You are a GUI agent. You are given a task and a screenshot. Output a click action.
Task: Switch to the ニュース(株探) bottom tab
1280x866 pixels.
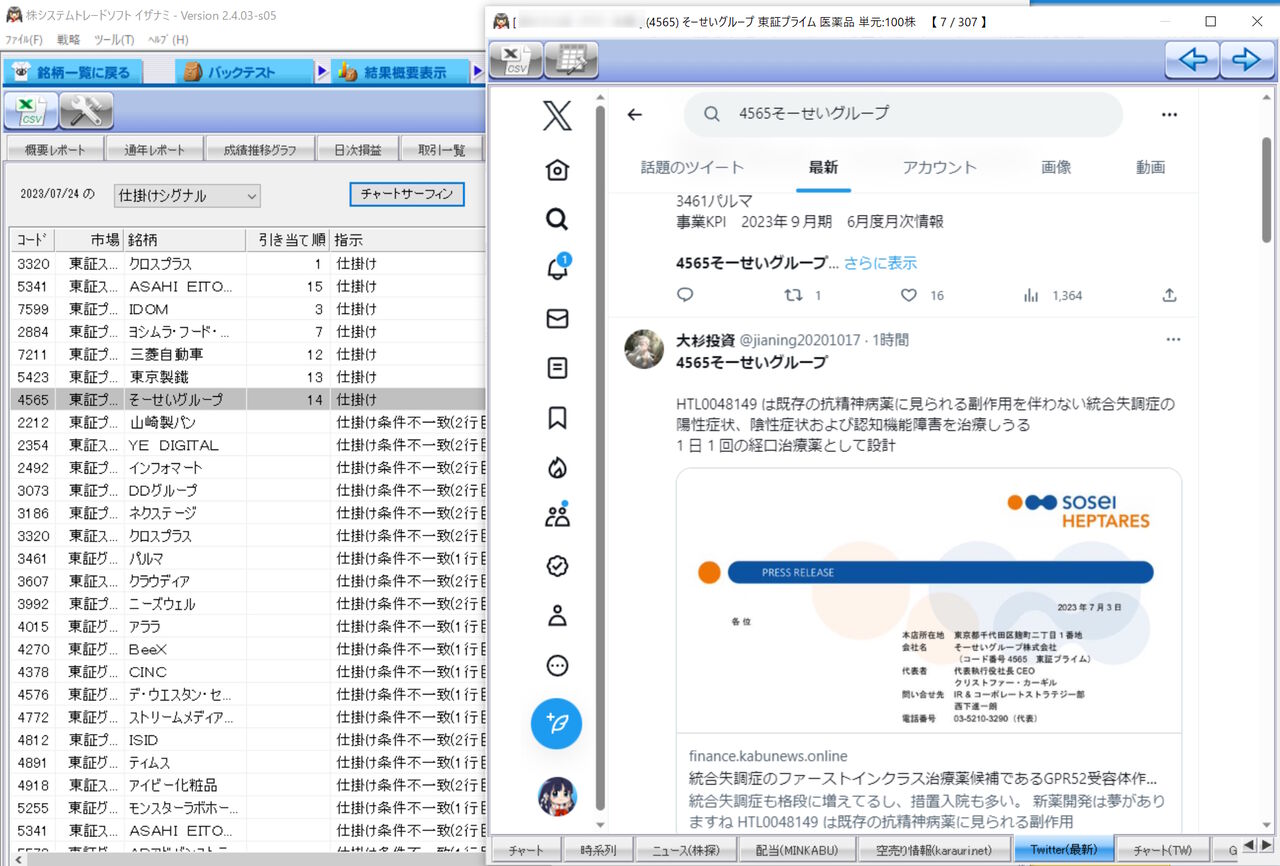pyautogui.click(x=687, y=850)
